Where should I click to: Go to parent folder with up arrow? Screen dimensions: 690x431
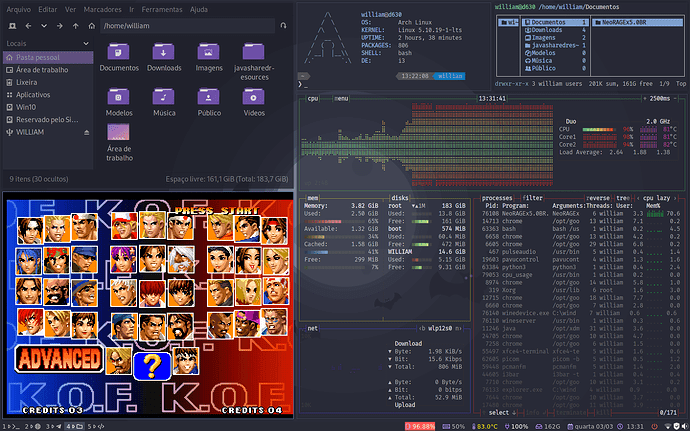(x=76, y=26)
